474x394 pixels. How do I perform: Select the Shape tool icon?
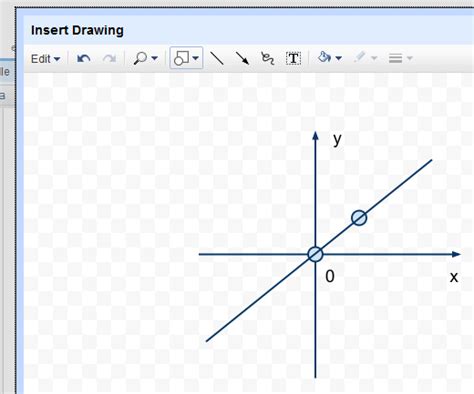pyautogui.click(x=181, y=58)
